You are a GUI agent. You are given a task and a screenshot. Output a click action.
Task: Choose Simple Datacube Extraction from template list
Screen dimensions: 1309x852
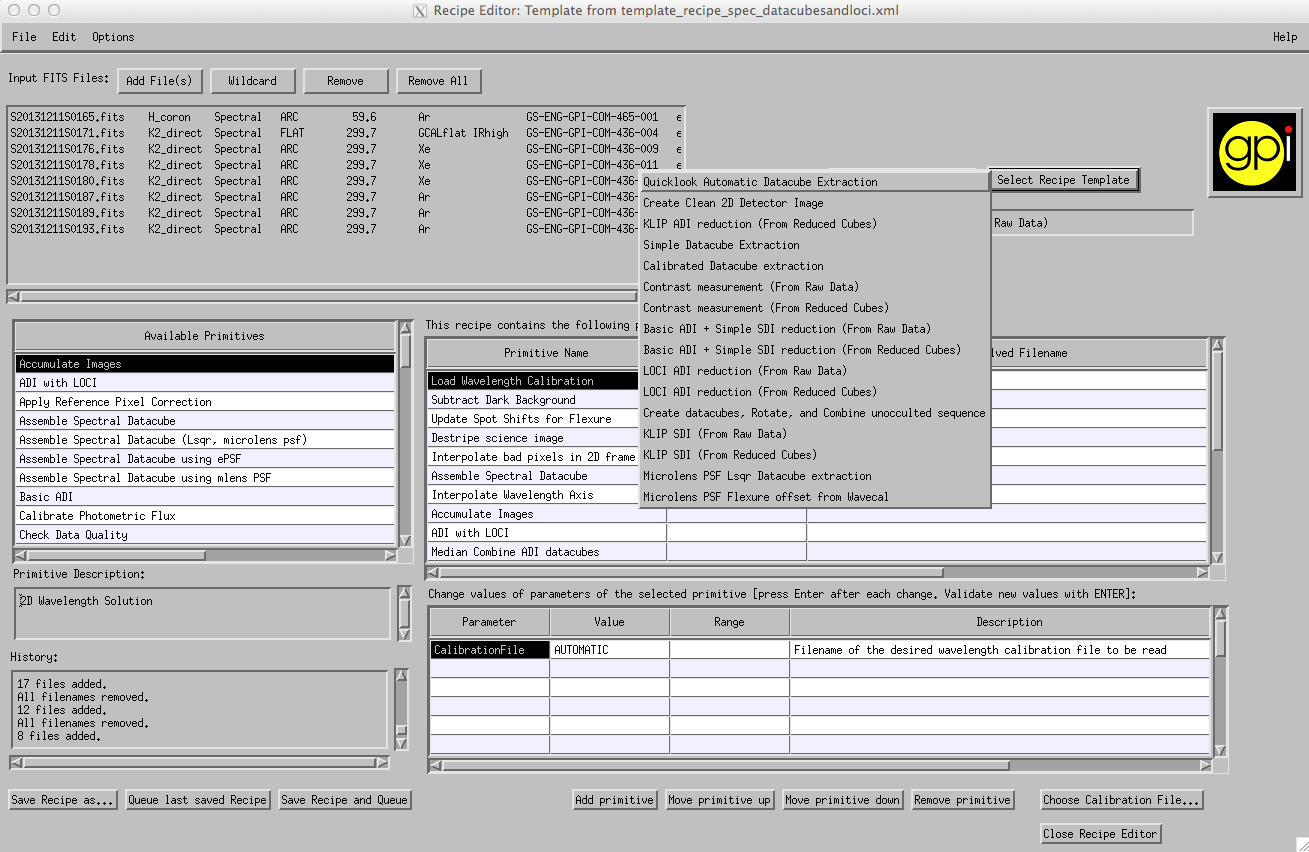[x=721, y=245]
